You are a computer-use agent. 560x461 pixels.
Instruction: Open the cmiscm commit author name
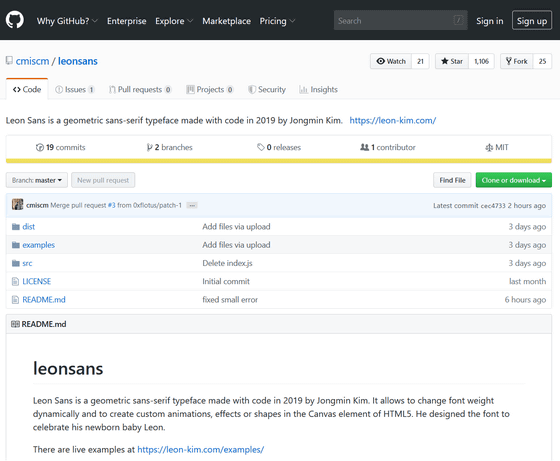coord(37,205)
